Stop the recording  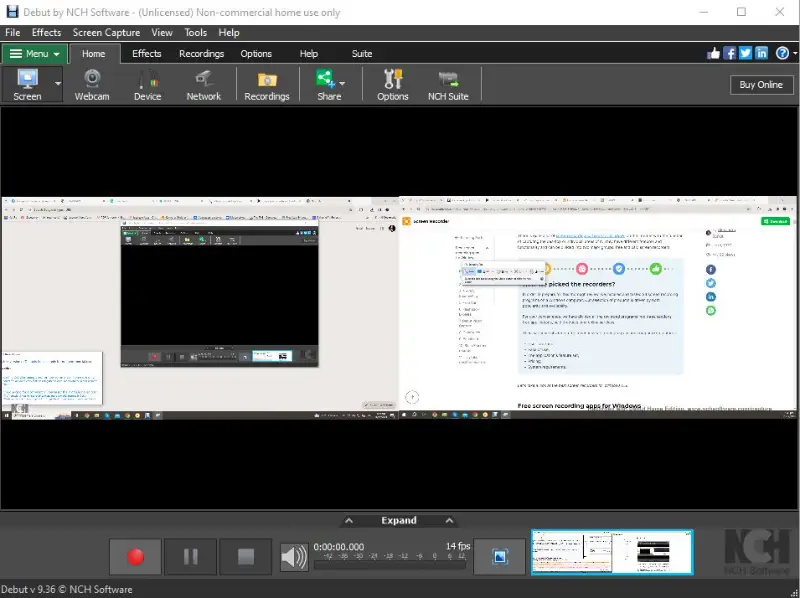pos(245,557)
